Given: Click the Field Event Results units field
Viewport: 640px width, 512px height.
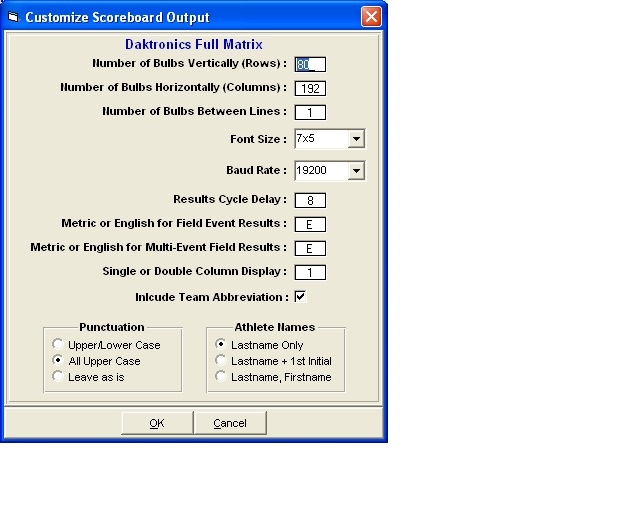Looking at the screenshot, I should point(310,225).
